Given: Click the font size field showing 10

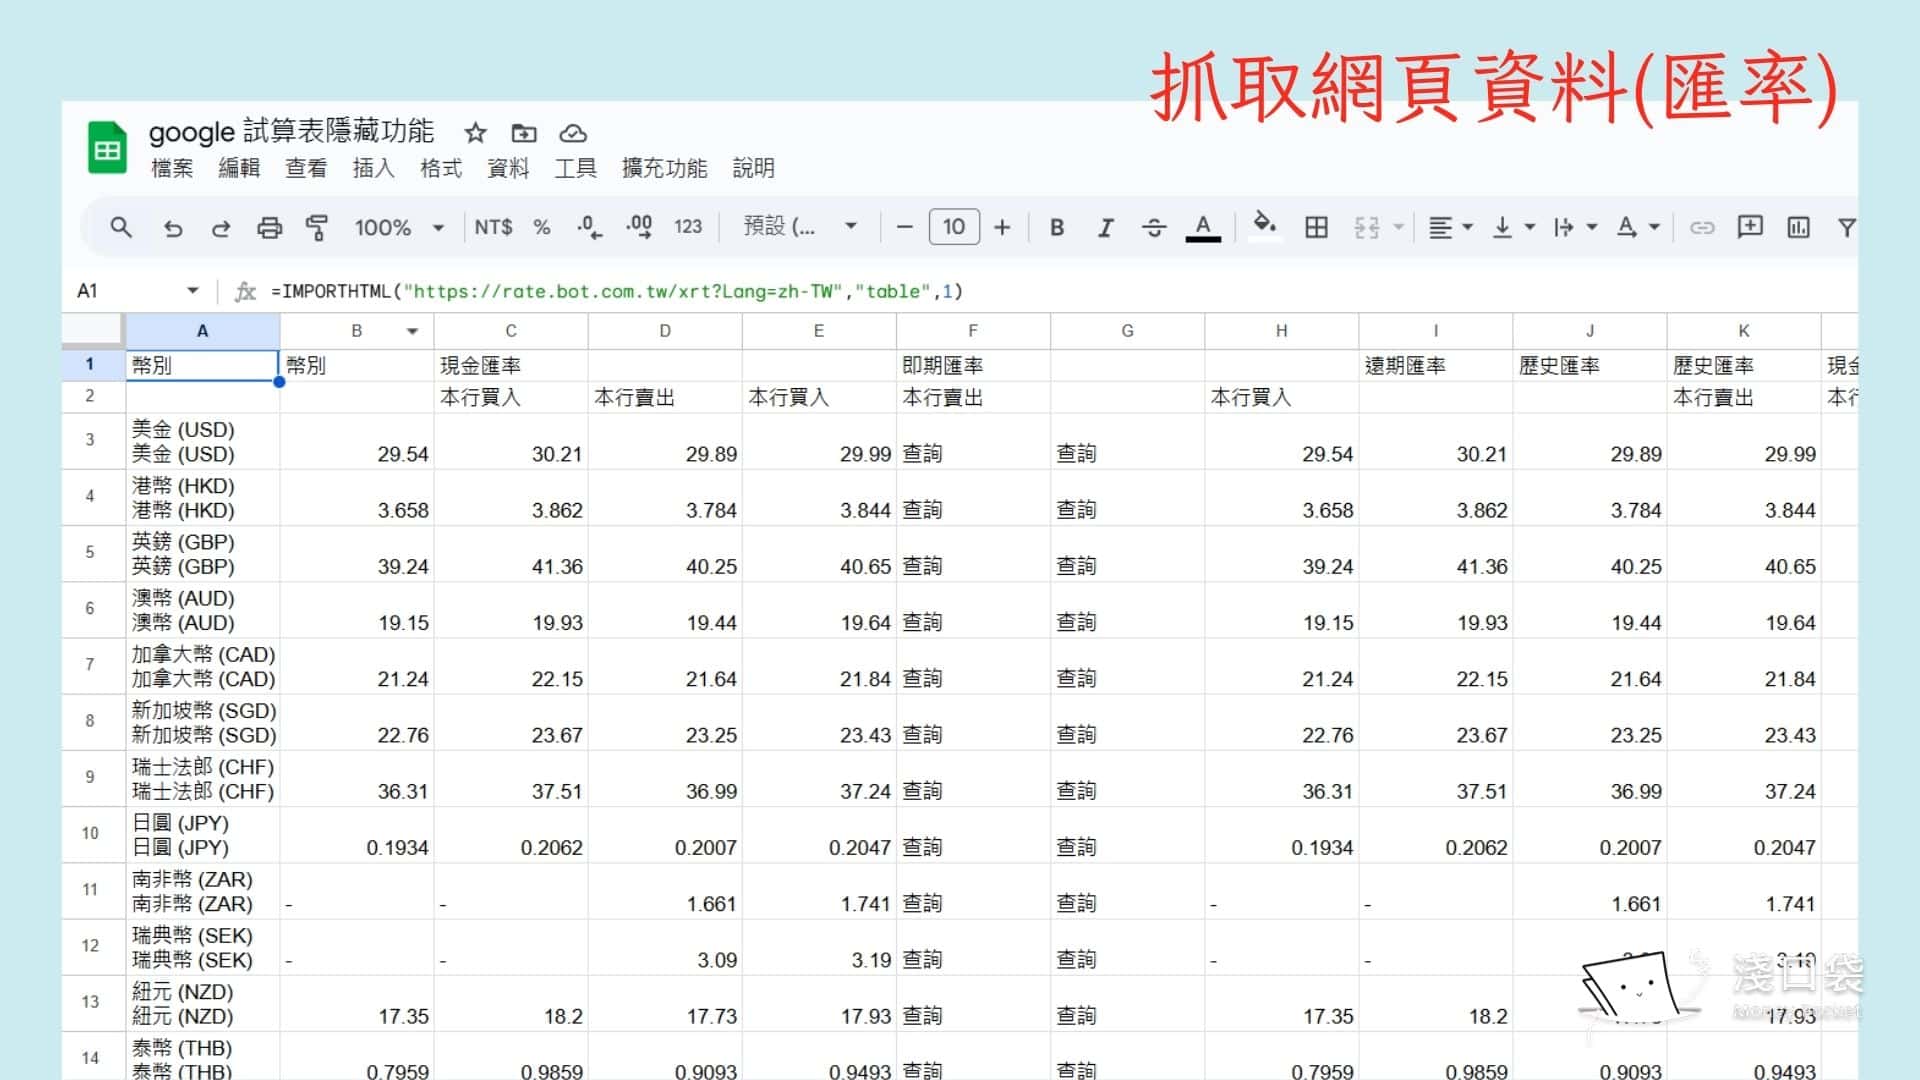Looking at the screenshot, I should coord(954,227).
